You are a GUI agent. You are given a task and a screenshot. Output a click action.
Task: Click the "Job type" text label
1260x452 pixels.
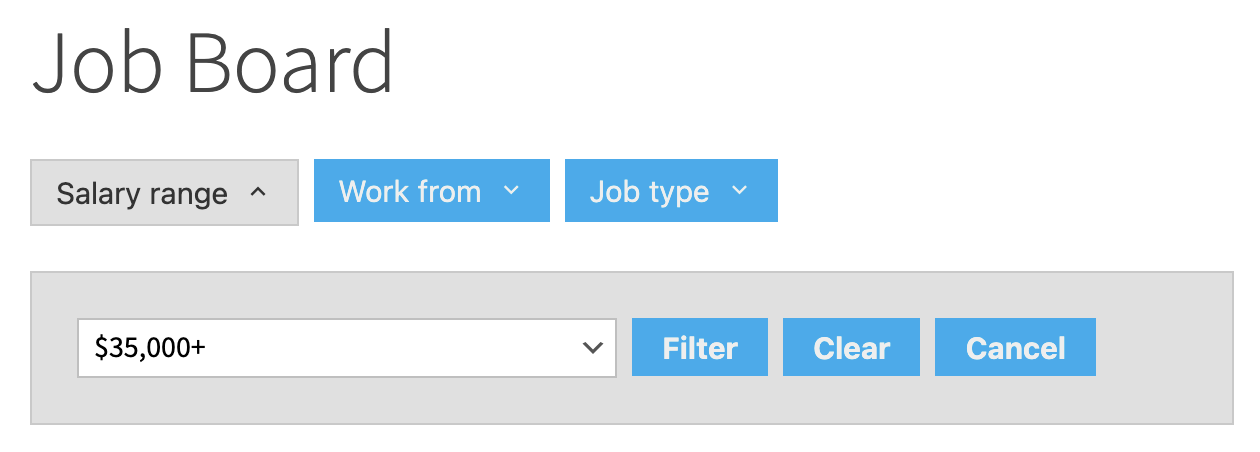(649, 191)
